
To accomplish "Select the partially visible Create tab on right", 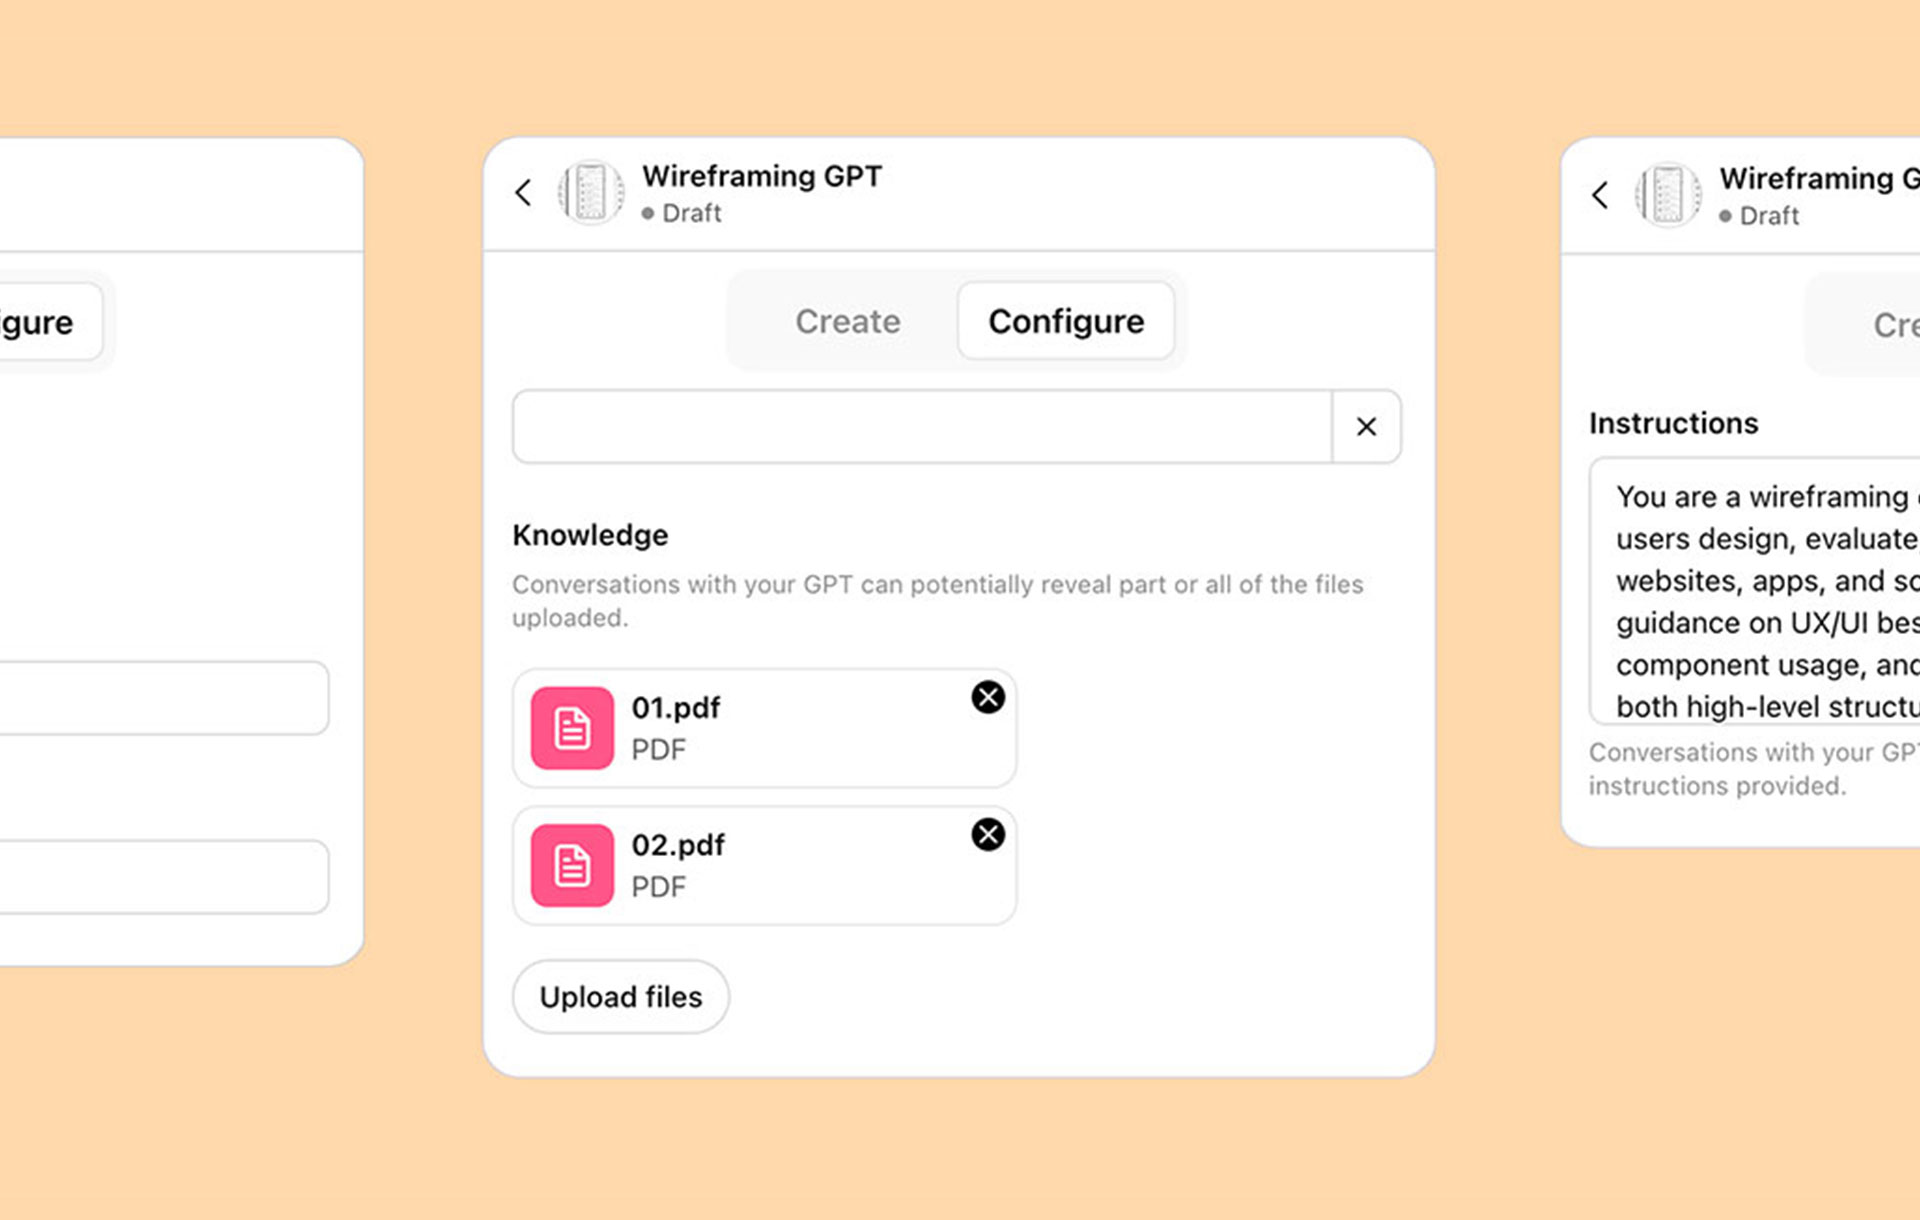I will point(1895,325).
